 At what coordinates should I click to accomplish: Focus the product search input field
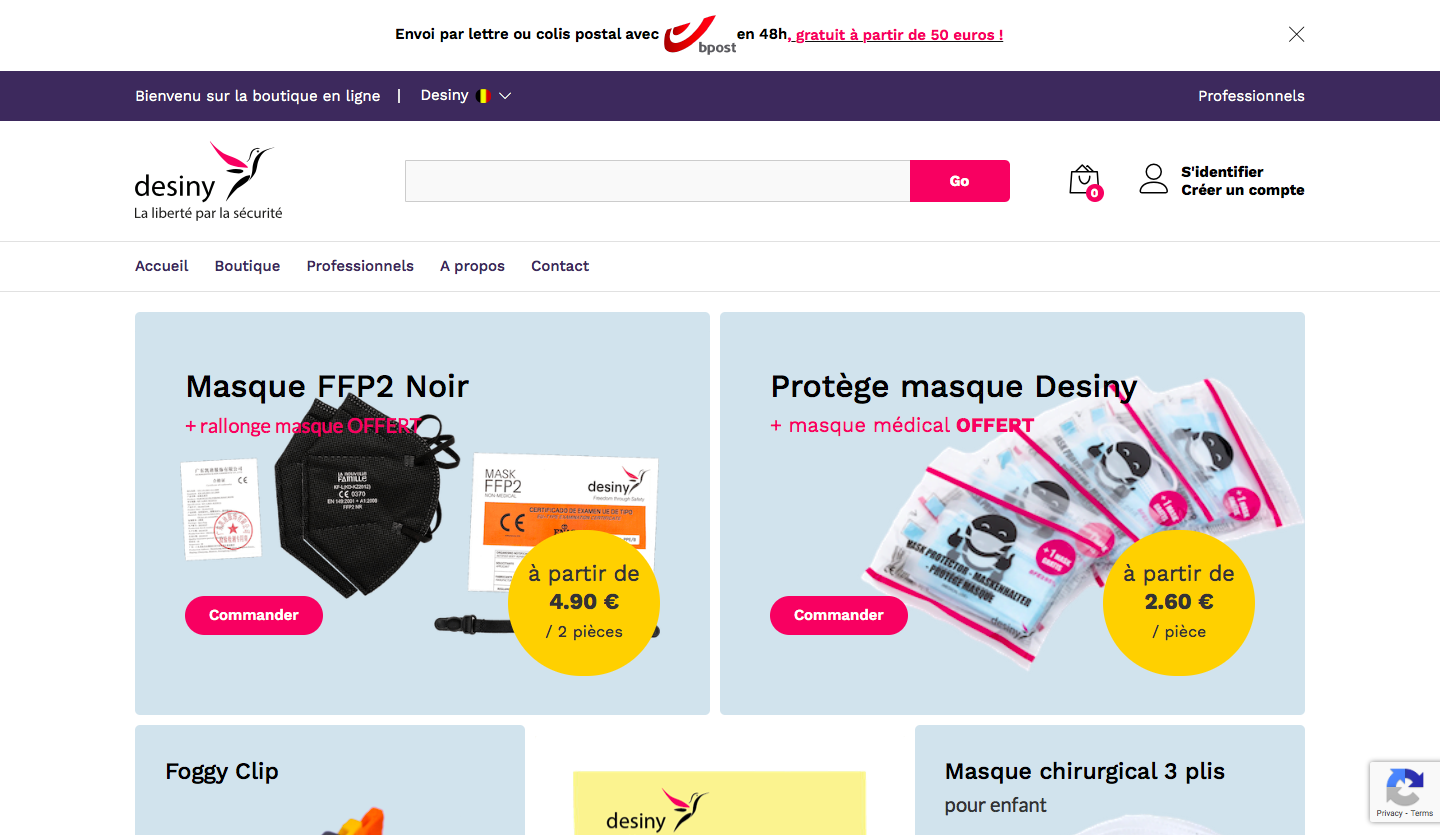tap(657, 181)
